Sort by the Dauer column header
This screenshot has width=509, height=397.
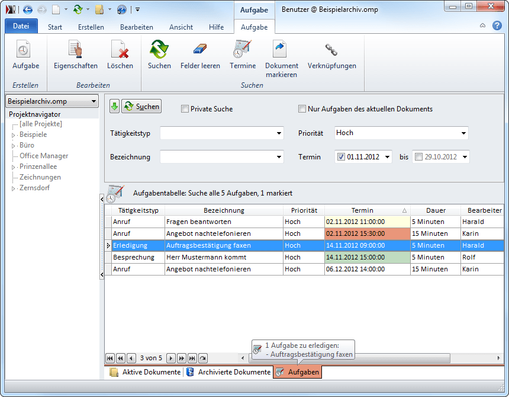[x=436, y=210]
